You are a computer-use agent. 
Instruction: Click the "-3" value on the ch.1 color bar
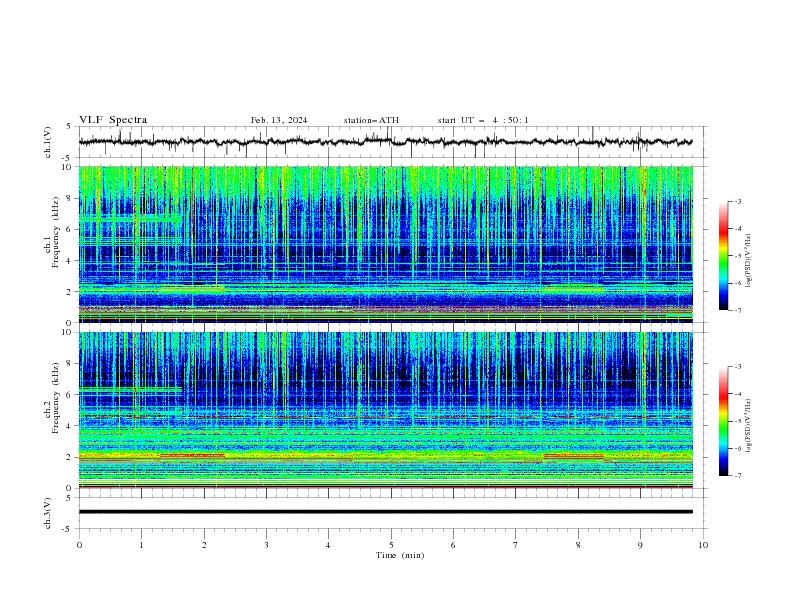coord(737,201)
